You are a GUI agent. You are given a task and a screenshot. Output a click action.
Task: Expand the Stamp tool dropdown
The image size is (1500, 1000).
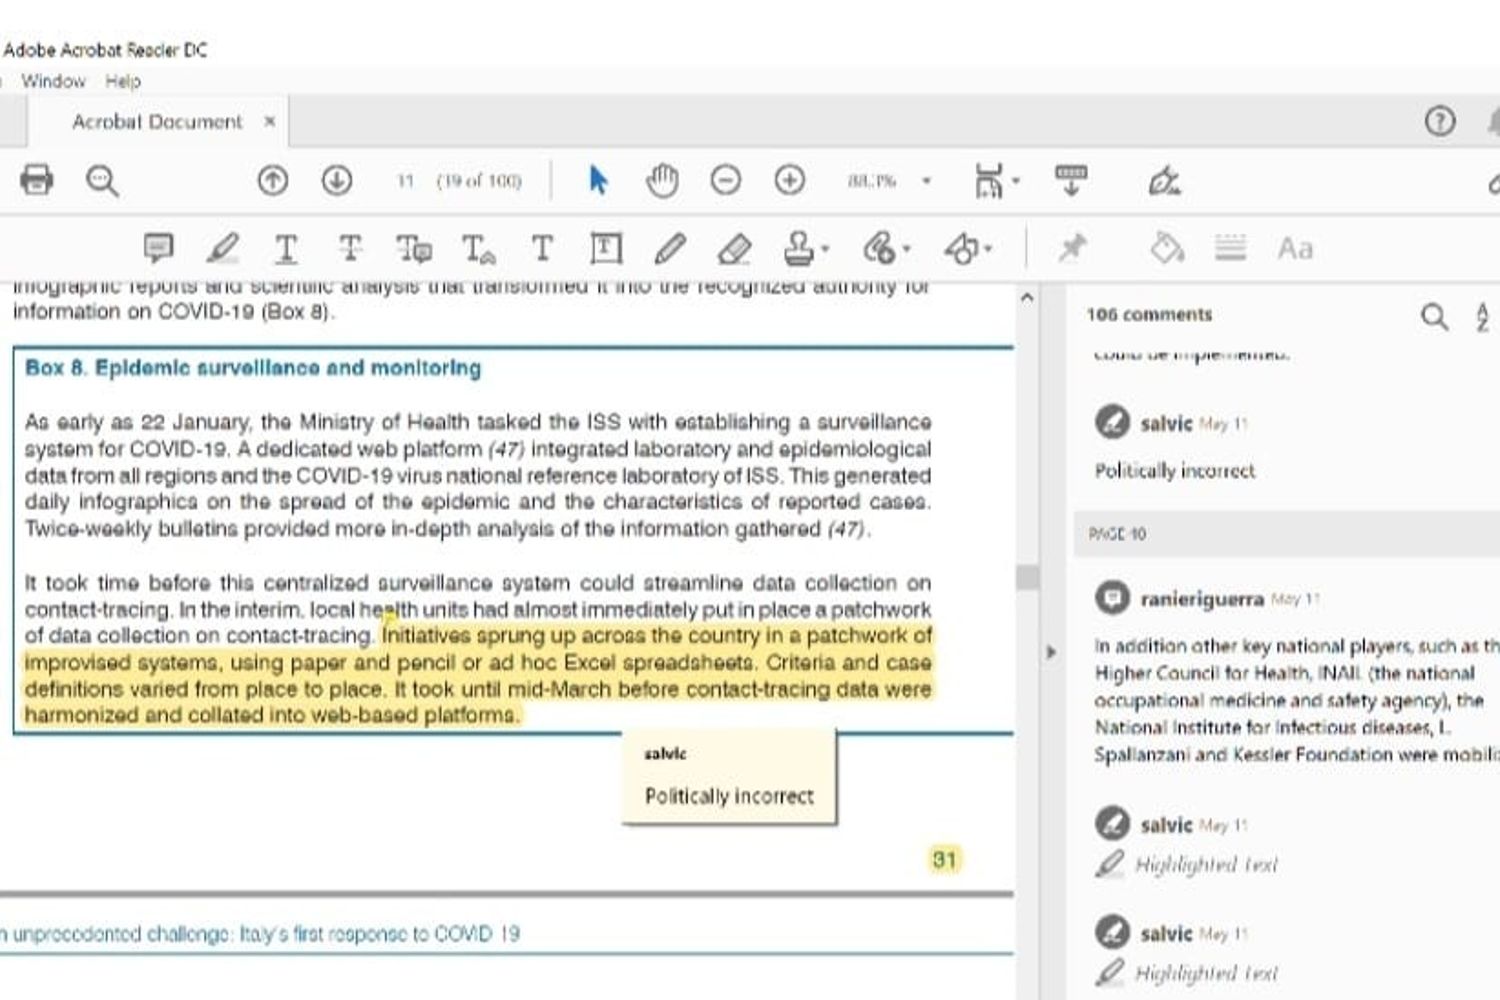(x=825, y=249)
